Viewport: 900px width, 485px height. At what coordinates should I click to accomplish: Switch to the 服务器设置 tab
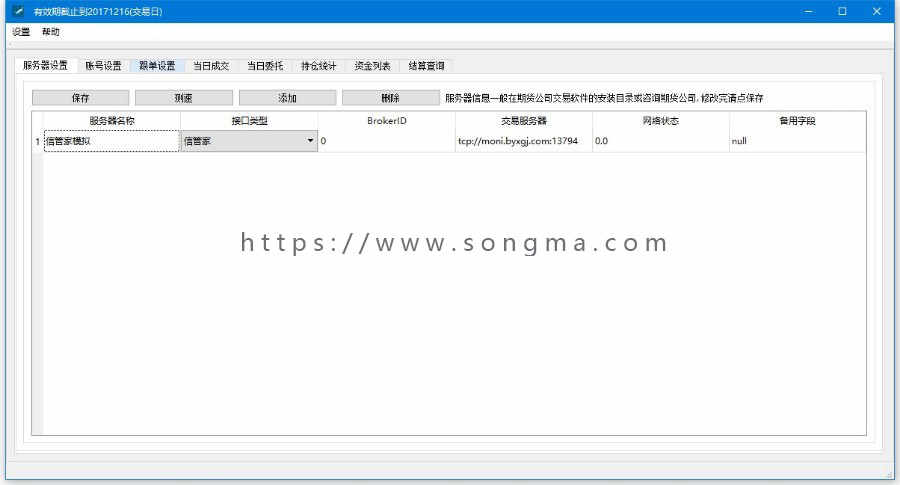point(45,65)
